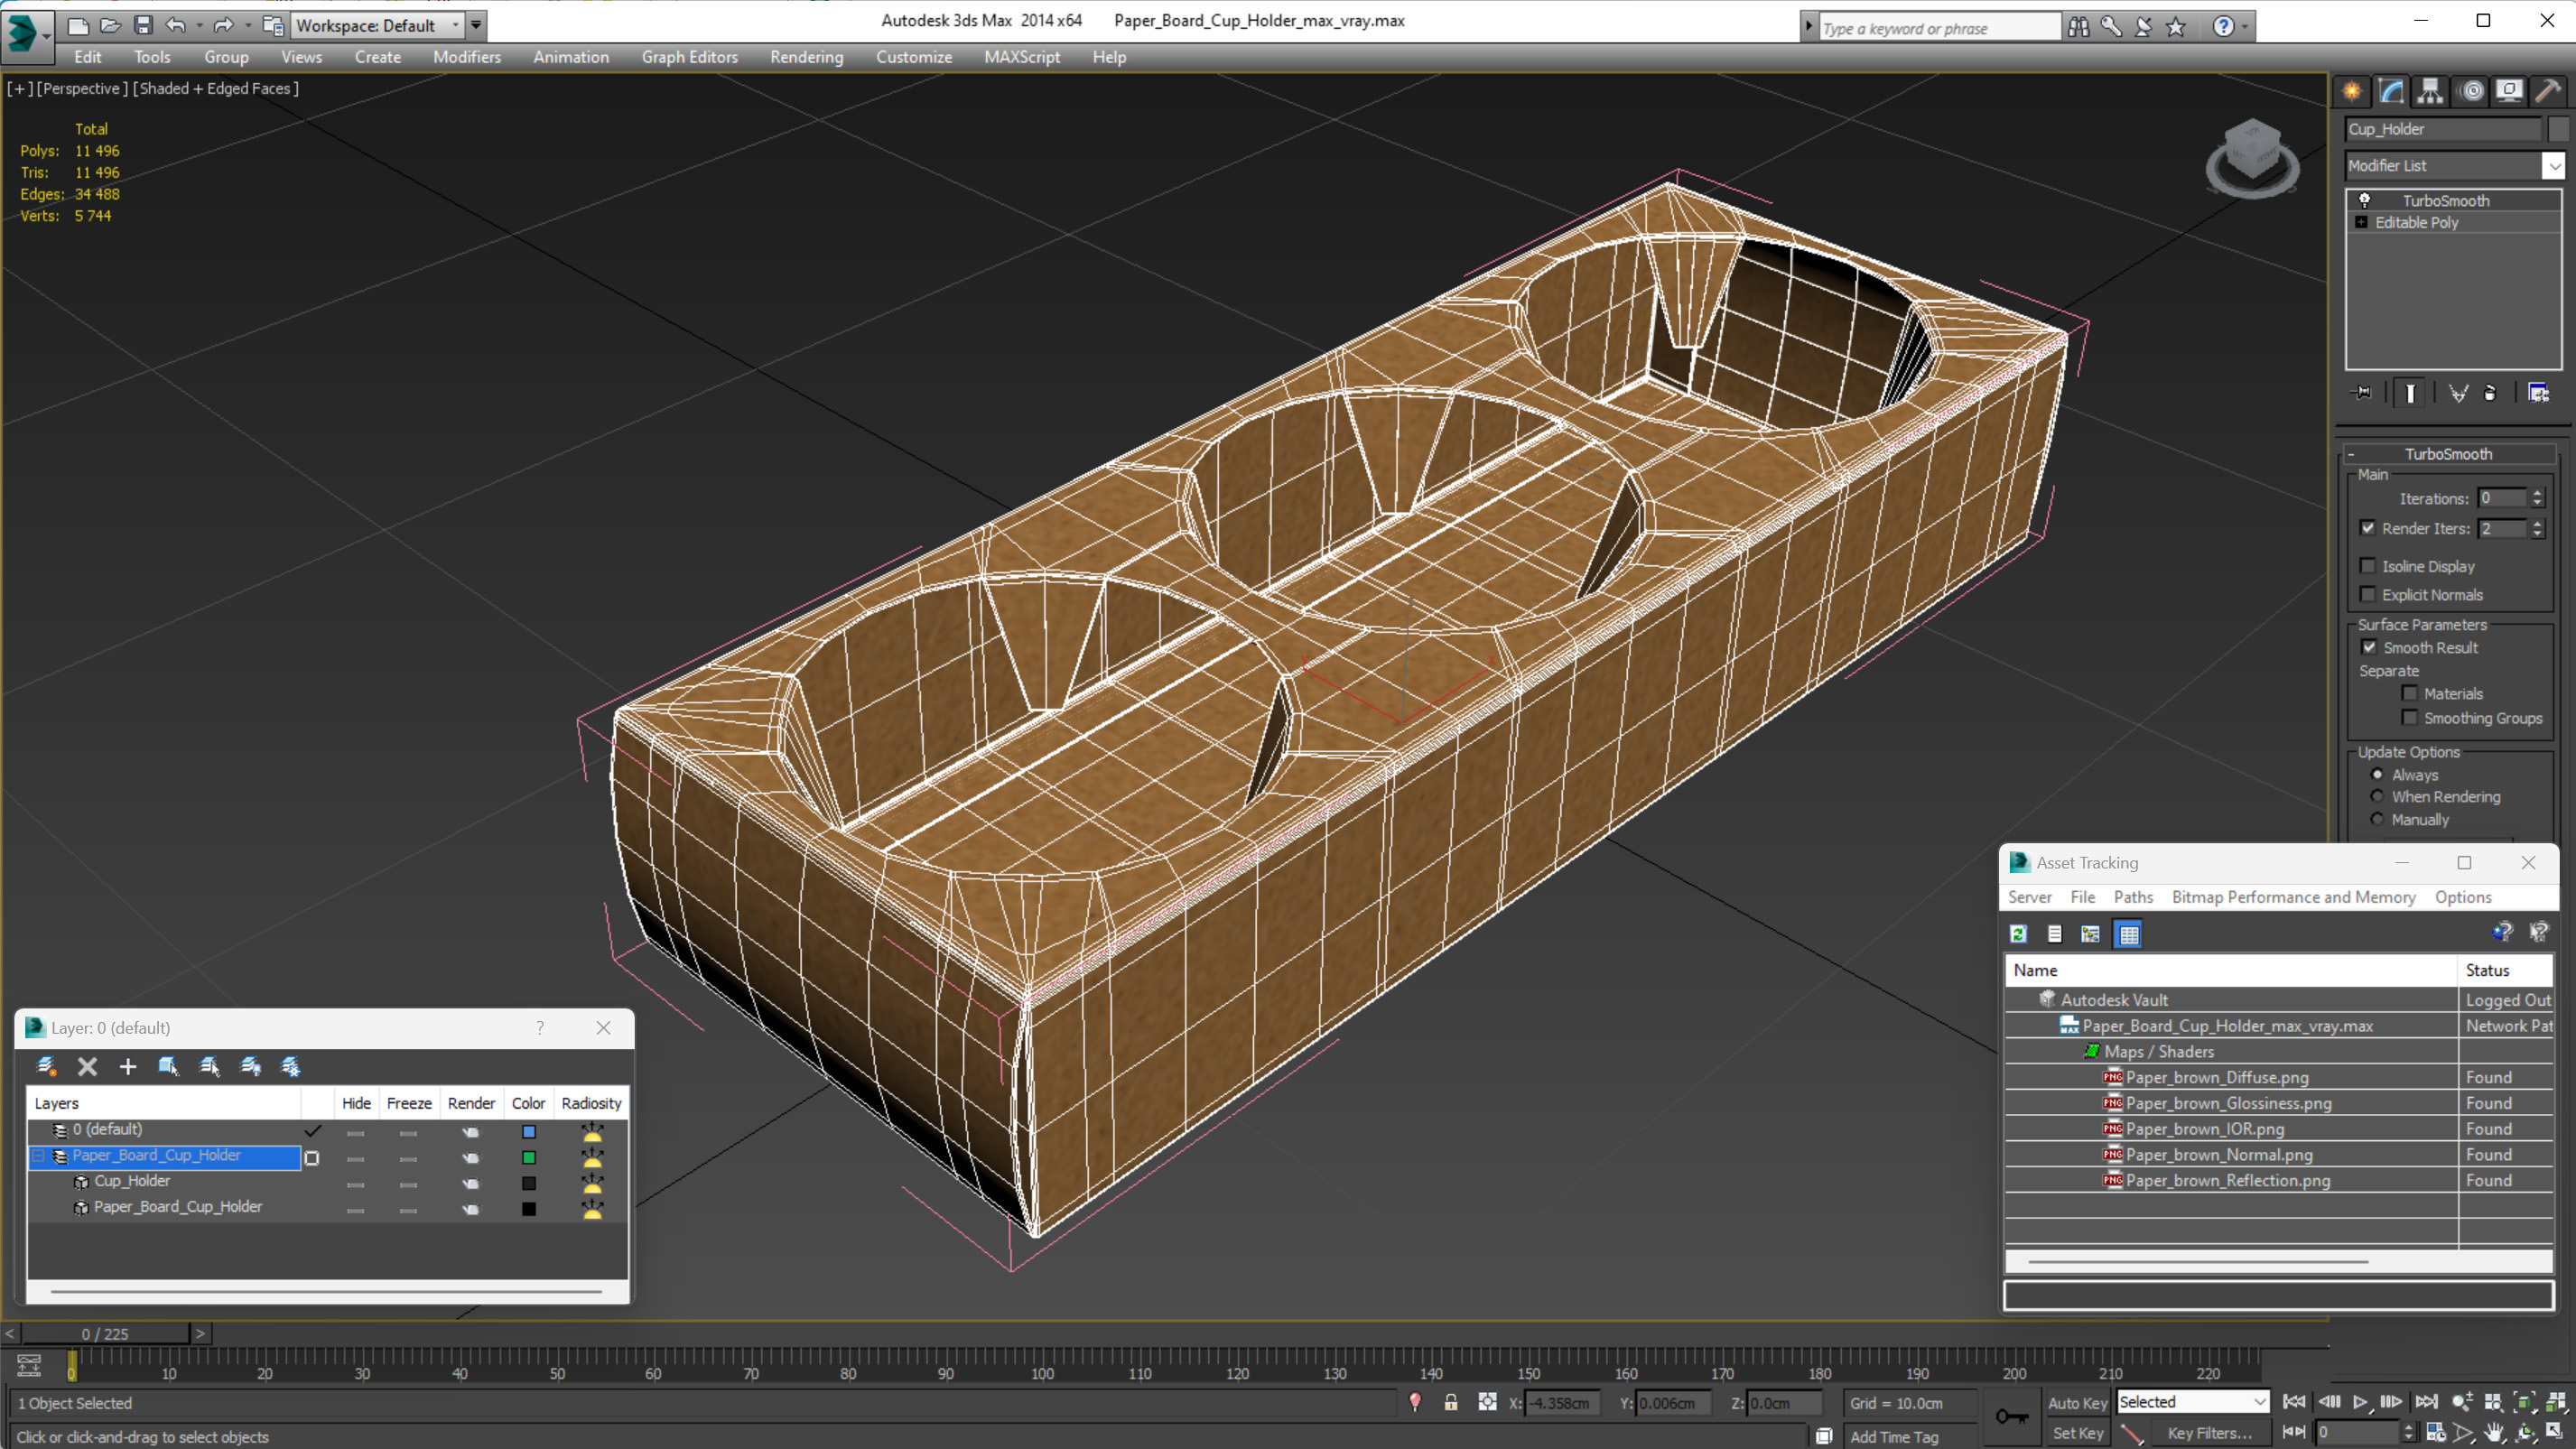Viewport: 2576px width, 1449px height.
Task: Open the Utilities command panel tab
Action: click(2548, 91)
